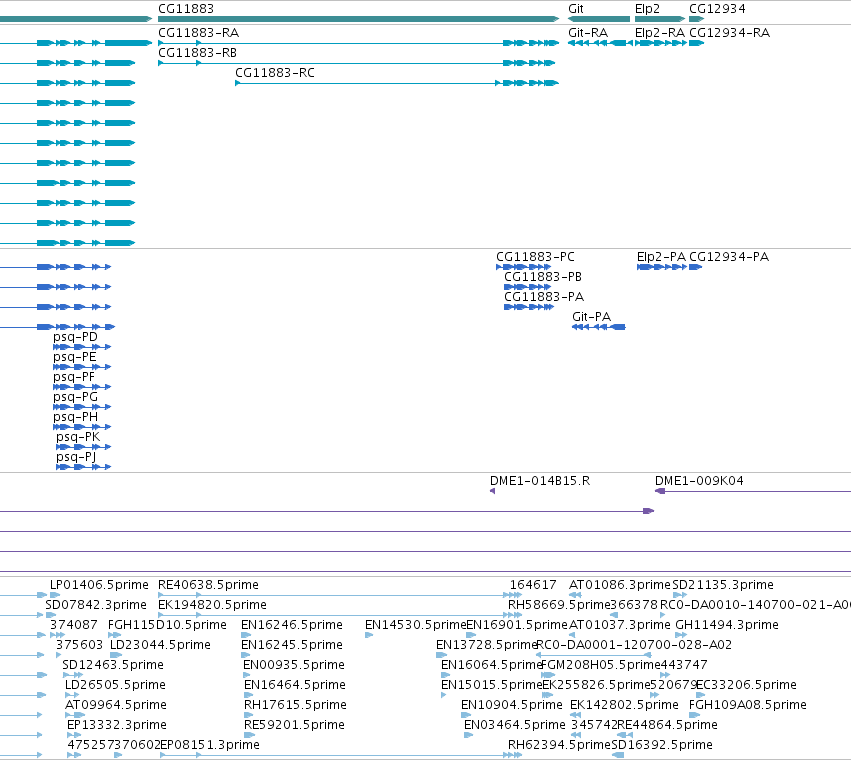Select the CG11883-PC protein label
The height and width of the screenshot is (760, 851).
pos(535,257)
